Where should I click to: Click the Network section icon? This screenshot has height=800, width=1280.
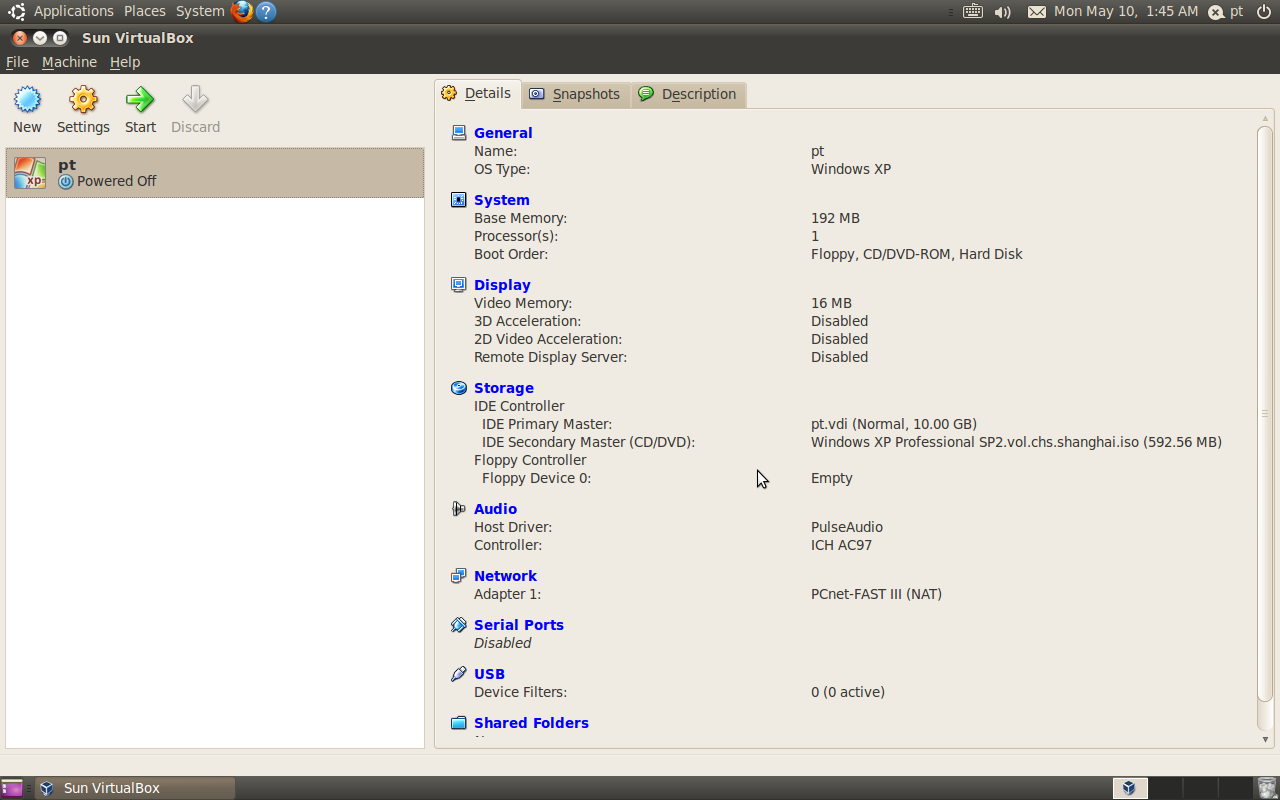tap(459, 576)
